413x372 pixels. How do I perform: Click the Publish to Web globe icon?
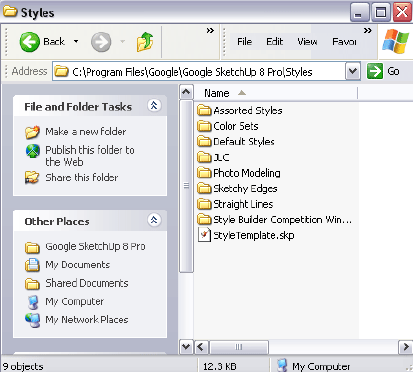pyautogui.click(x=33, y=151)
